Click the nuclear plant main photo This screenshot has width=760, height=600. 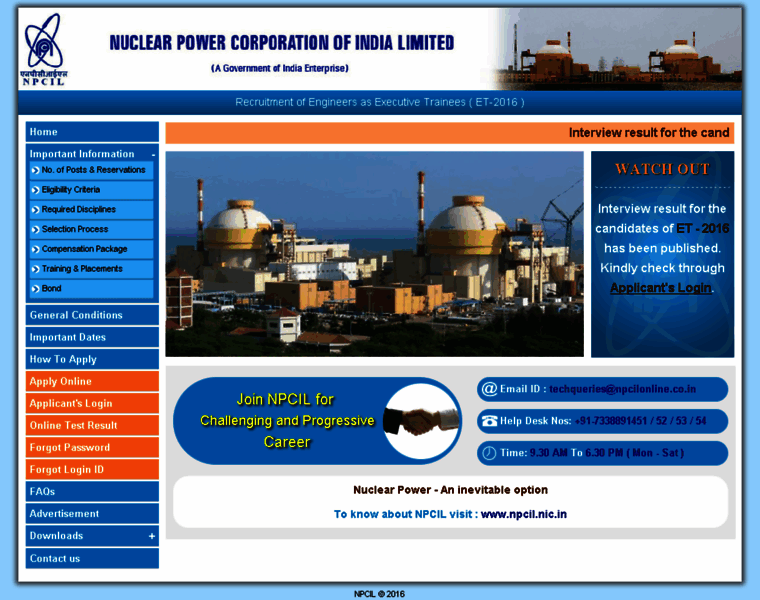click(375, 254)
